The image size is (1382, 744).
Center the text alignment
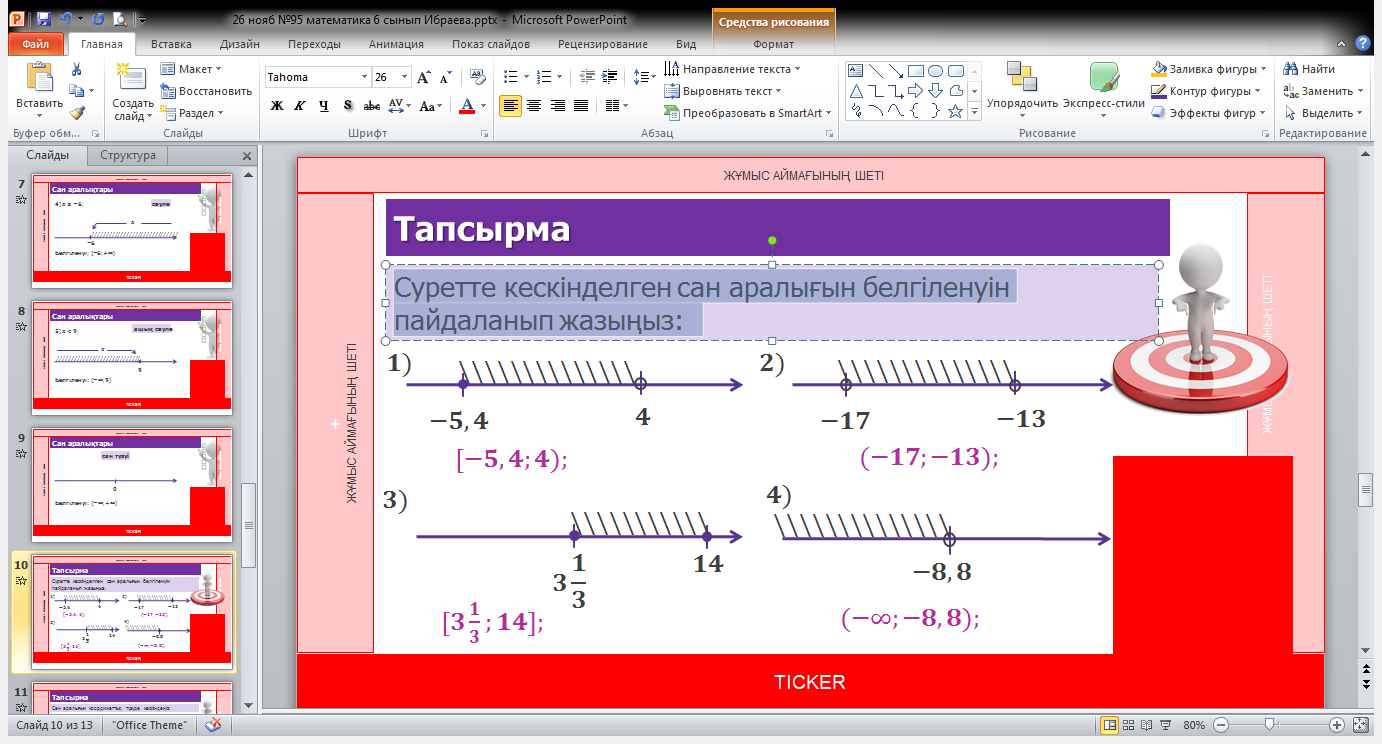[534, 106]
